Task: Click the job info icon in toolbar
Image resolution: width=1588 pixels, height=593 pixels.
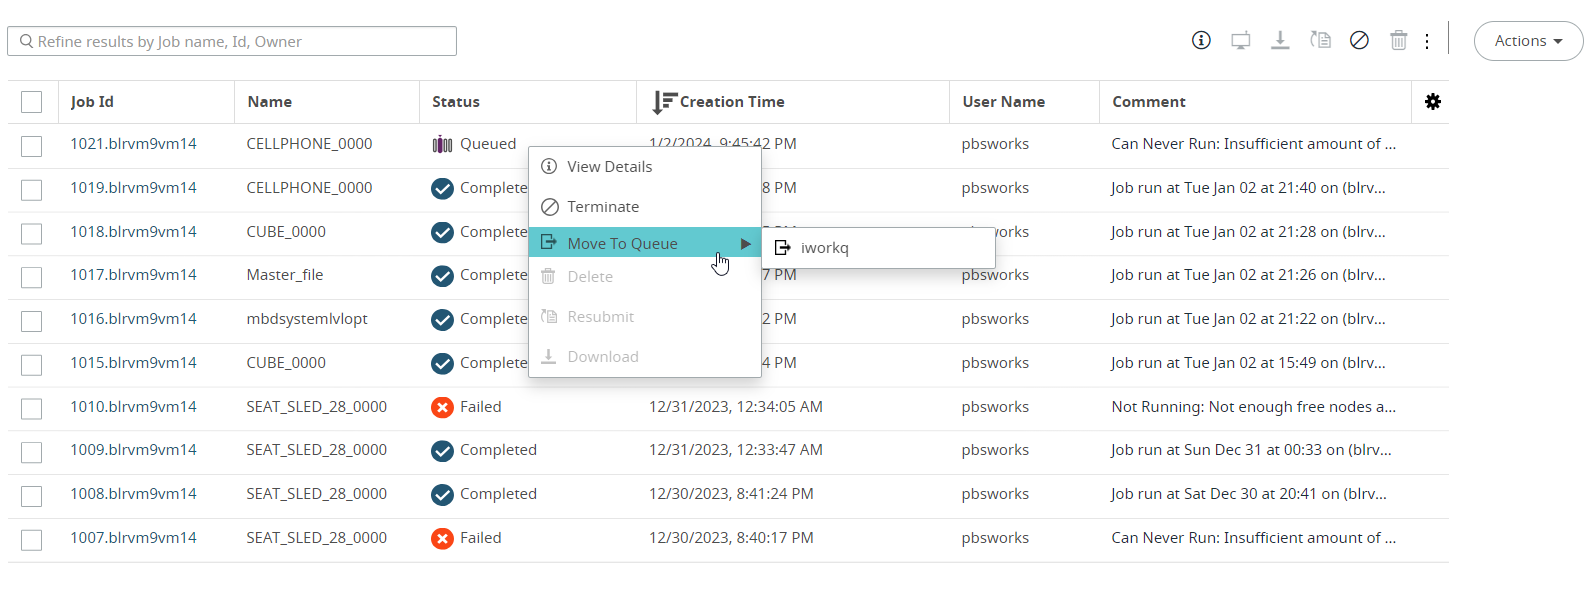Action: [x=1201, y=40]
